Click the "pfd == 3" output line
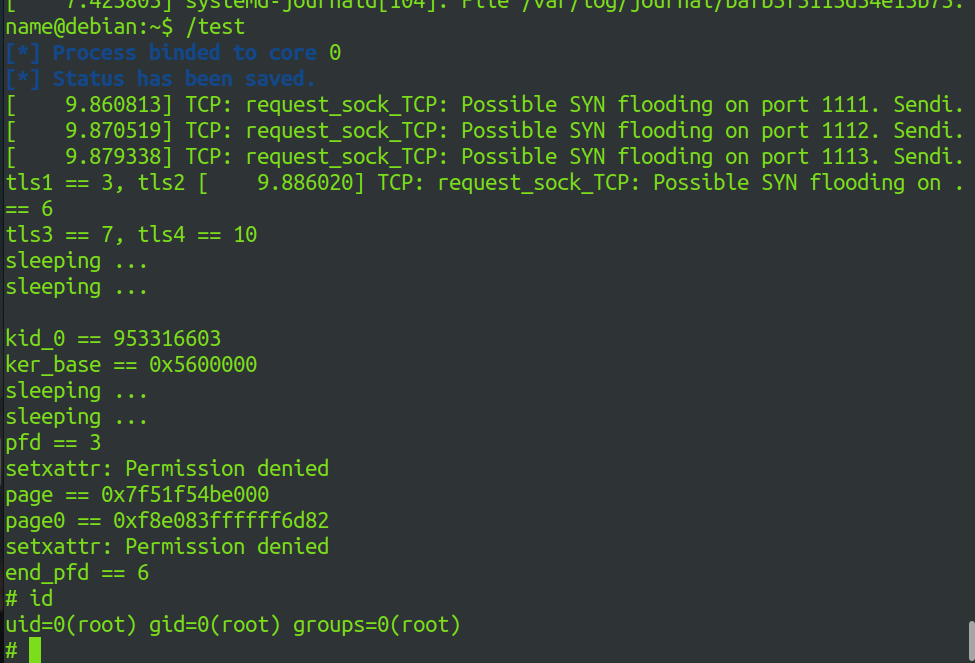The image size is (975, 663). coord(53,443)
